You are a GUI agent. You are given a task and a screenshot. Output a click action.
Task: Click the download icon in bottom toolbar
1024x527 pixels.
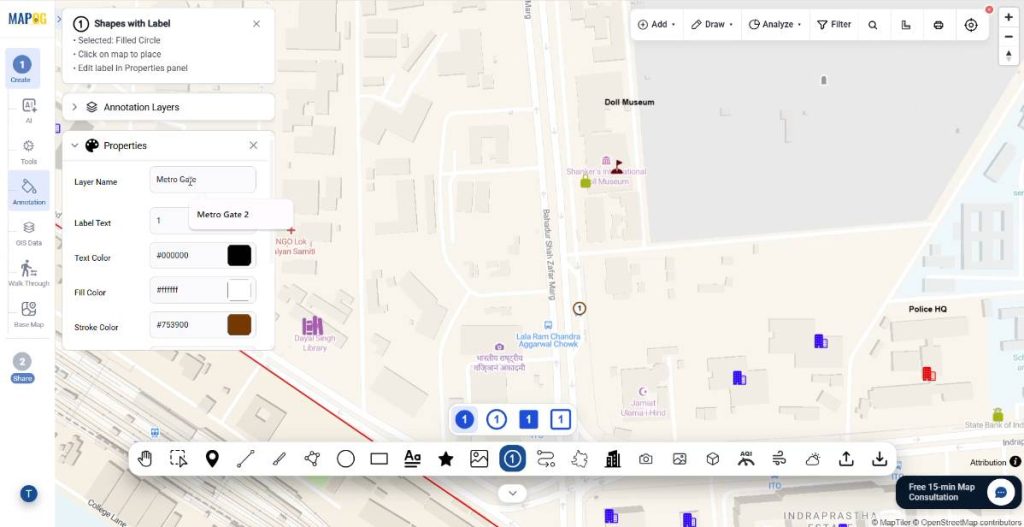880,459
